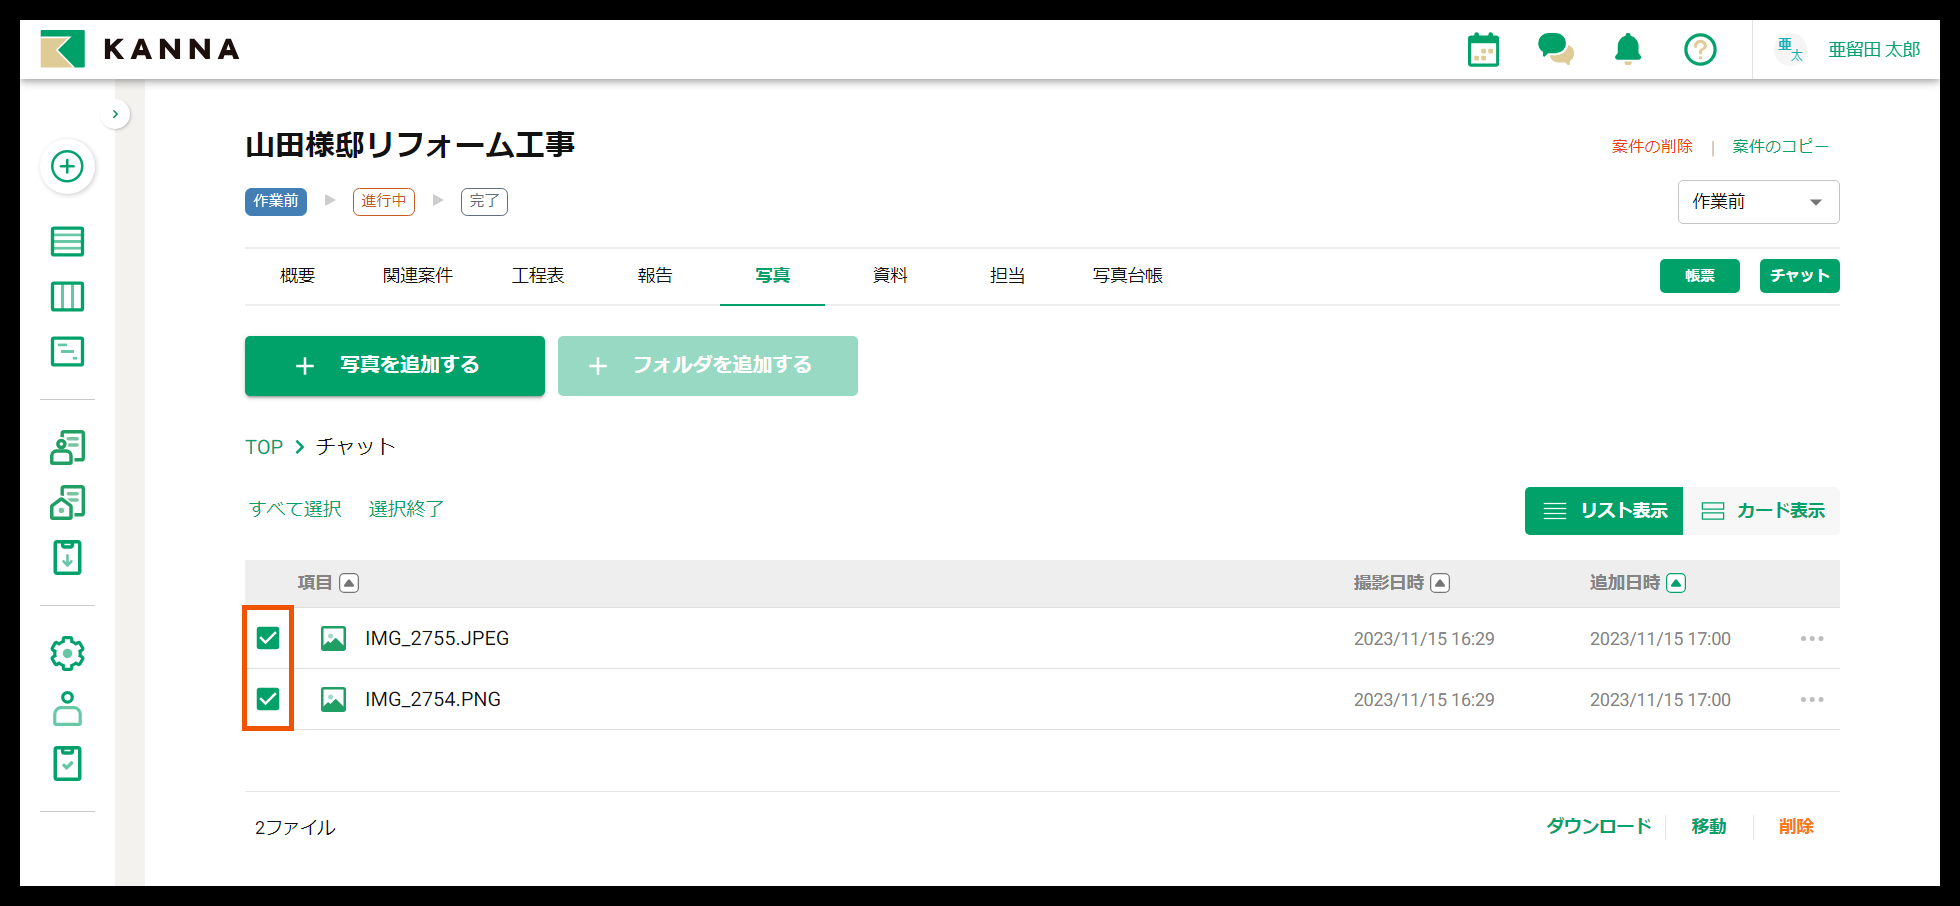Click the 写真を追加する button
1960x906 pixels.
coord(394,366)
